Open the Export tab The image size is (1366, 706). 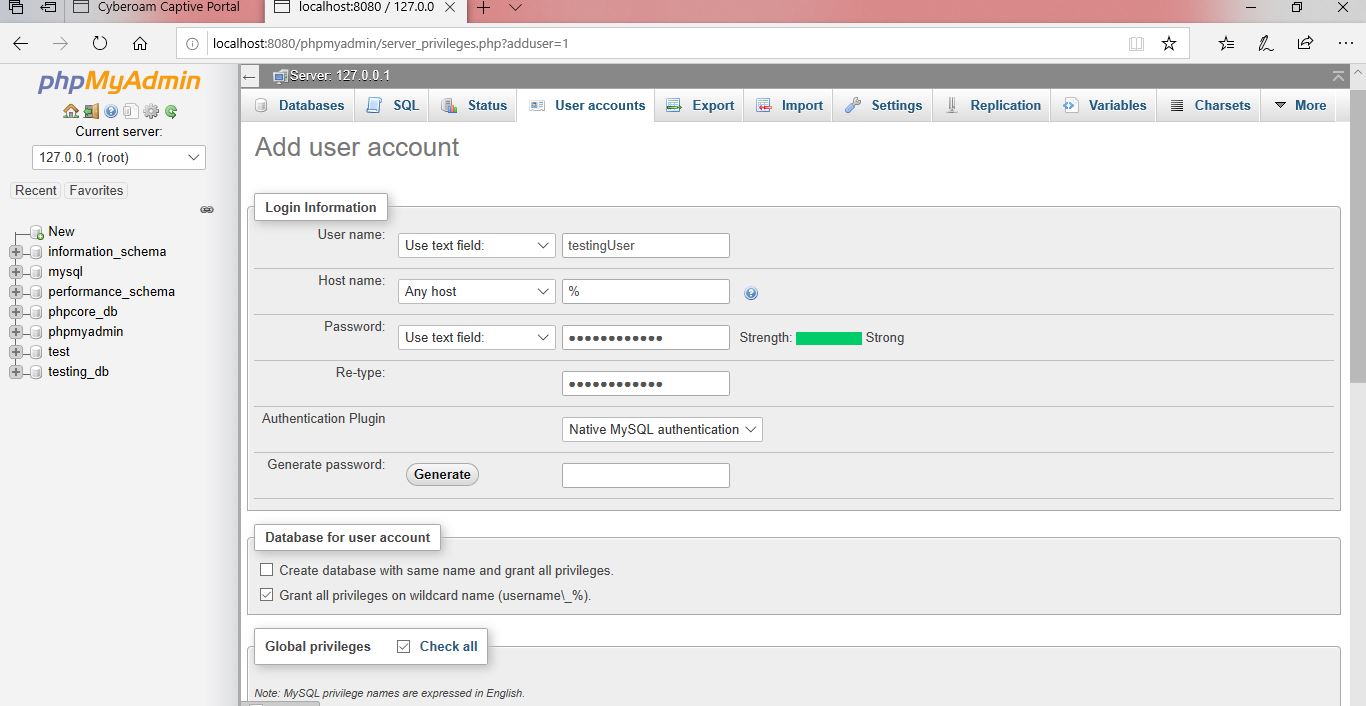click(700, 106)
